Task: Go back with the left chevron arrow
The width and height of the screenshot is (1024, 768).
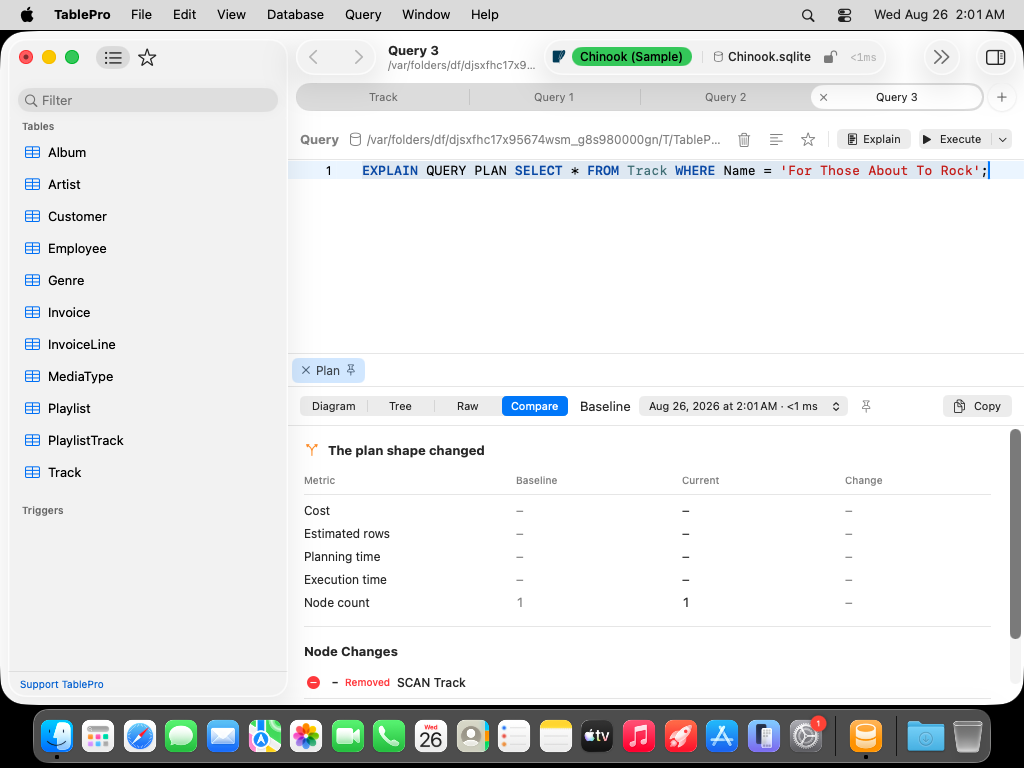Action: click(x=313, y=57)
